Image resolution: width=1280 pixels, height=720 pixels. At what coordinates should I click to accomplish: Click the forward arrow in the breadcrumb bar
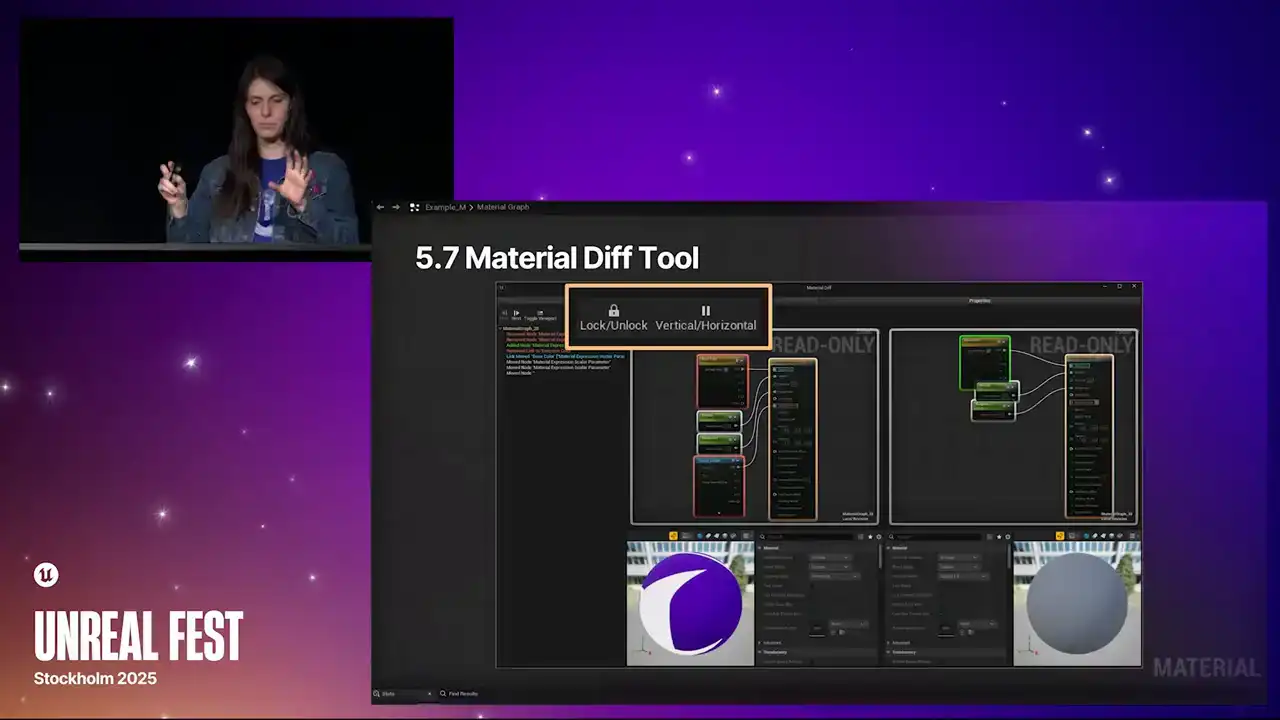[x=396, y=207]
